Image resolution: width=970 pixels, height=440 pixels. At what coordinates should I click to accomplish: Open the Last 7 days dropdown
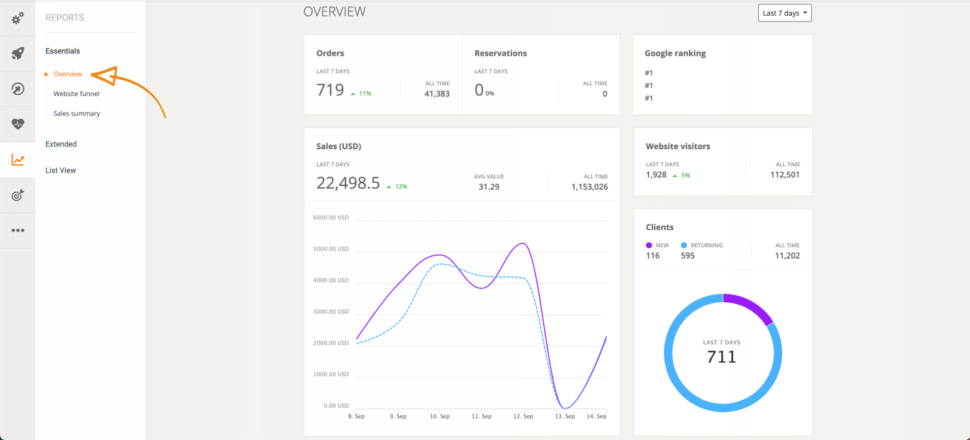tap(785, 13)
